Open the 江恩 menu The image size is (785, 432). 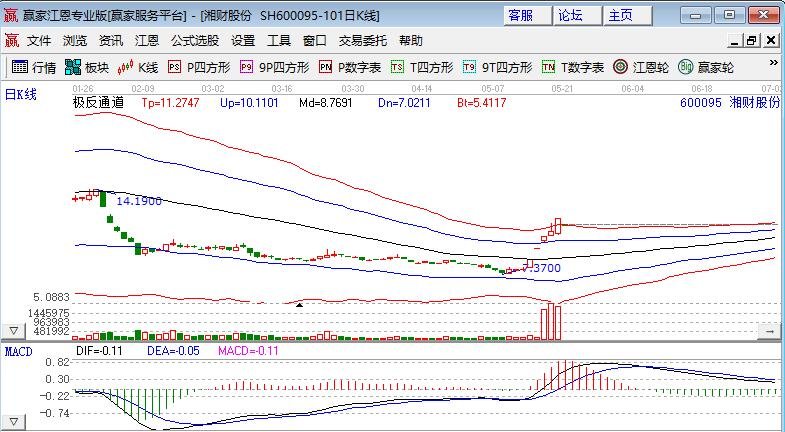tap(147, 41)
